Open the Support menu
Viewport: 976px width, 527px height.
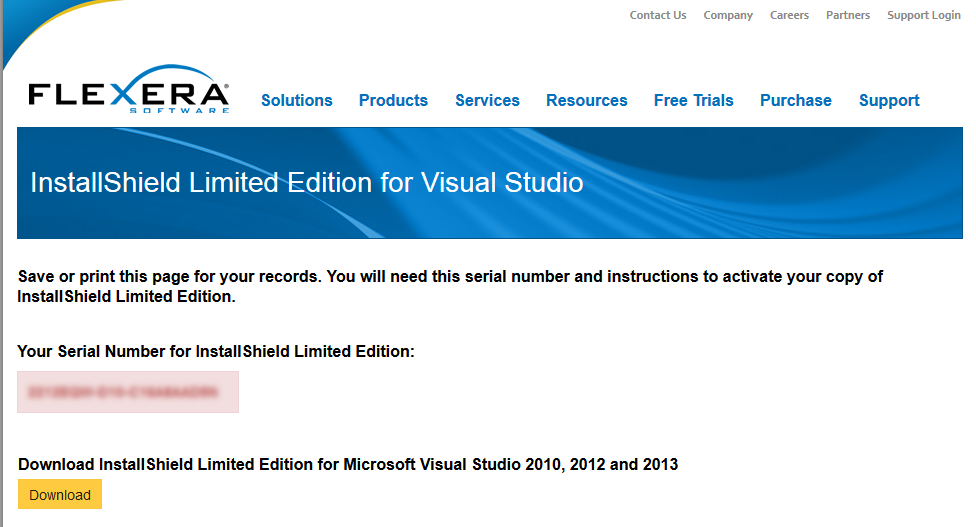tap(889, 101)
